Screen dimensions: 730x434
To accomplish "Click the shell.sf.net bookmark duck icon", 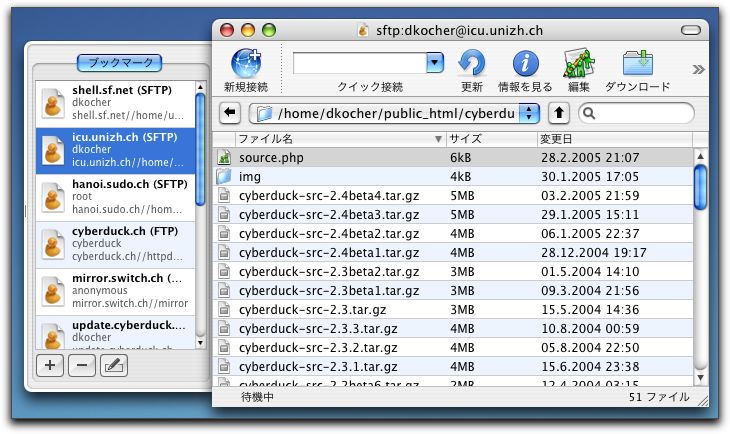I will (x=53, y=103).
